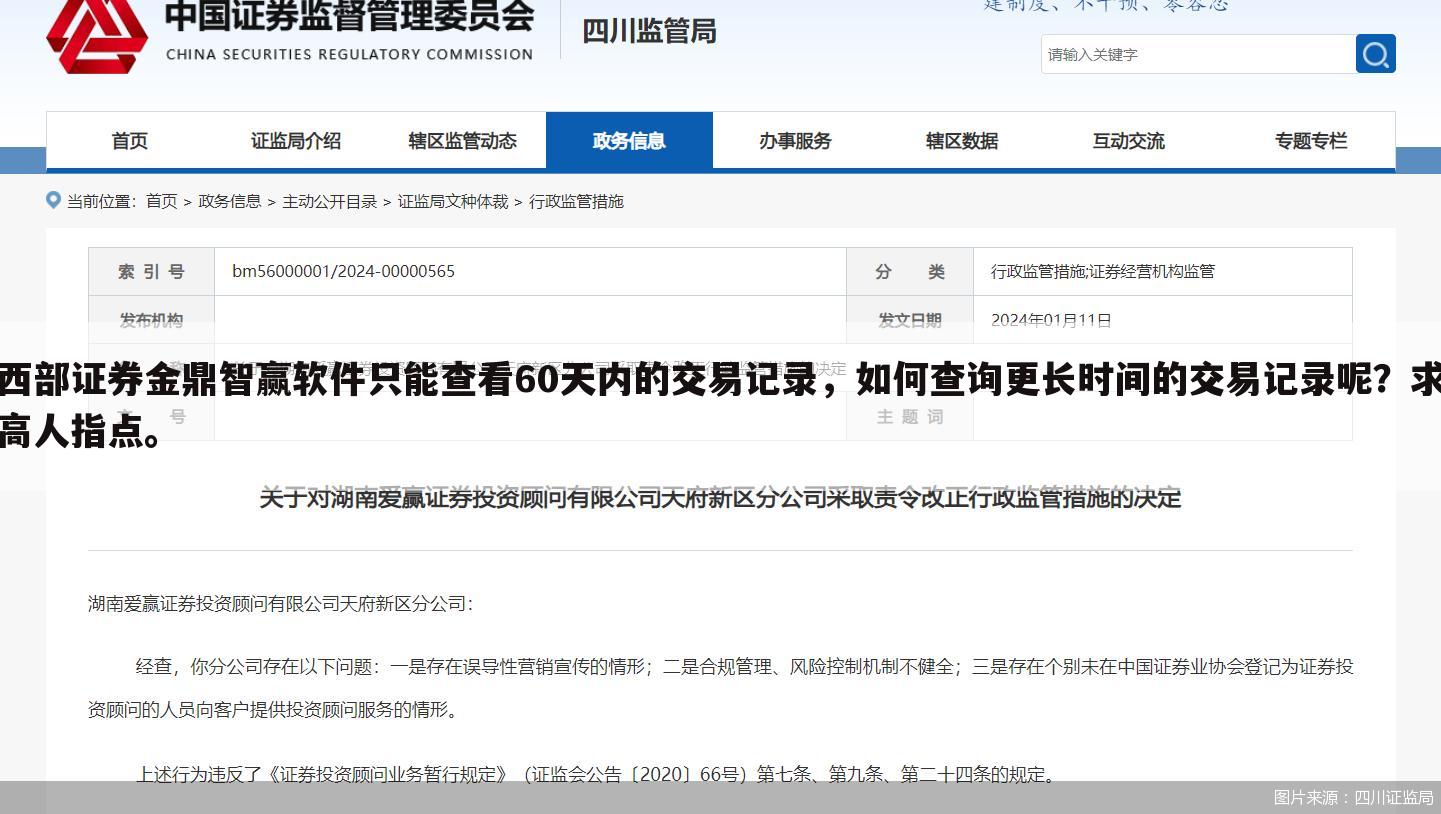The width and height of the screenshot is (1441, 814).
Task: Click the salutation line 湖南爱赢证券投资顾问有限公司天府新区分公司:
Action: [x=280, y=603]
